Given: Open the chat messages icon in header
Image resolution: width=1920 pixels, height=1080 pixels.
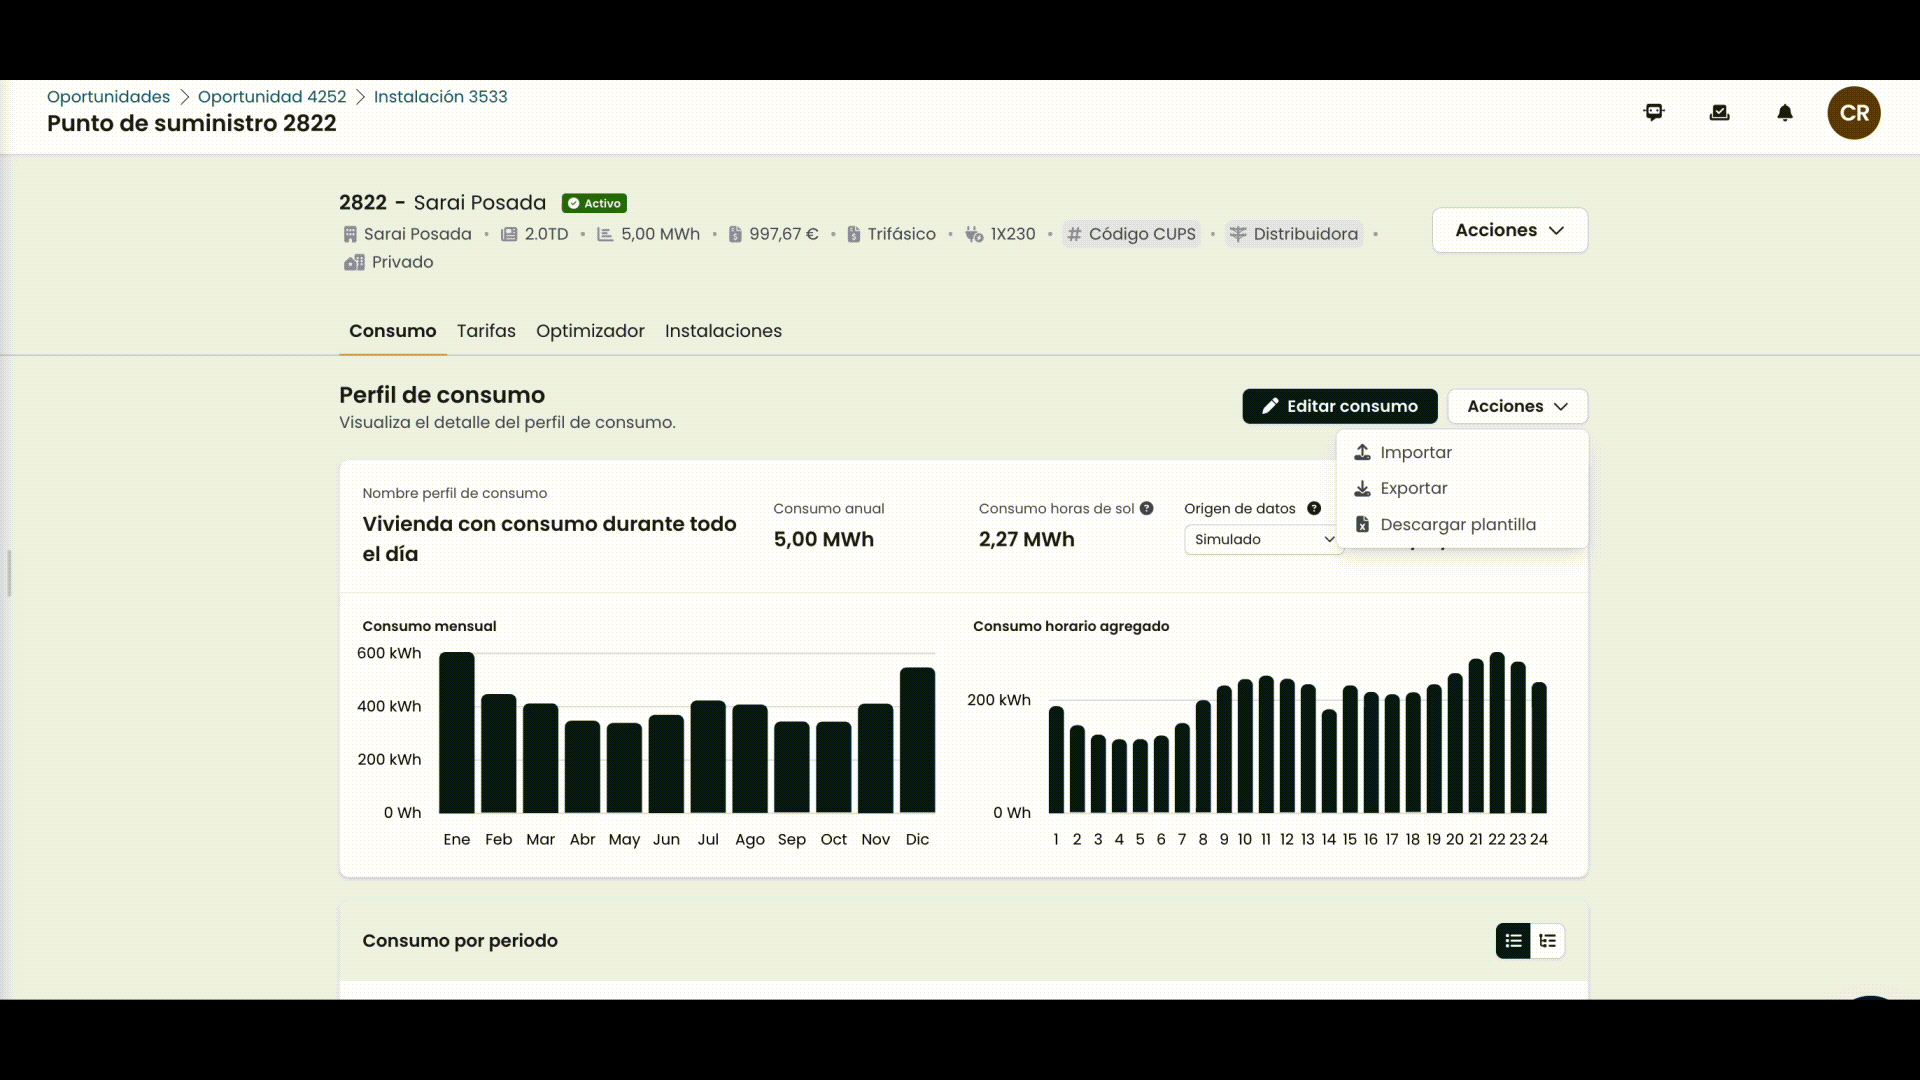Looking at the screenshot, I should coord(1654,113).
